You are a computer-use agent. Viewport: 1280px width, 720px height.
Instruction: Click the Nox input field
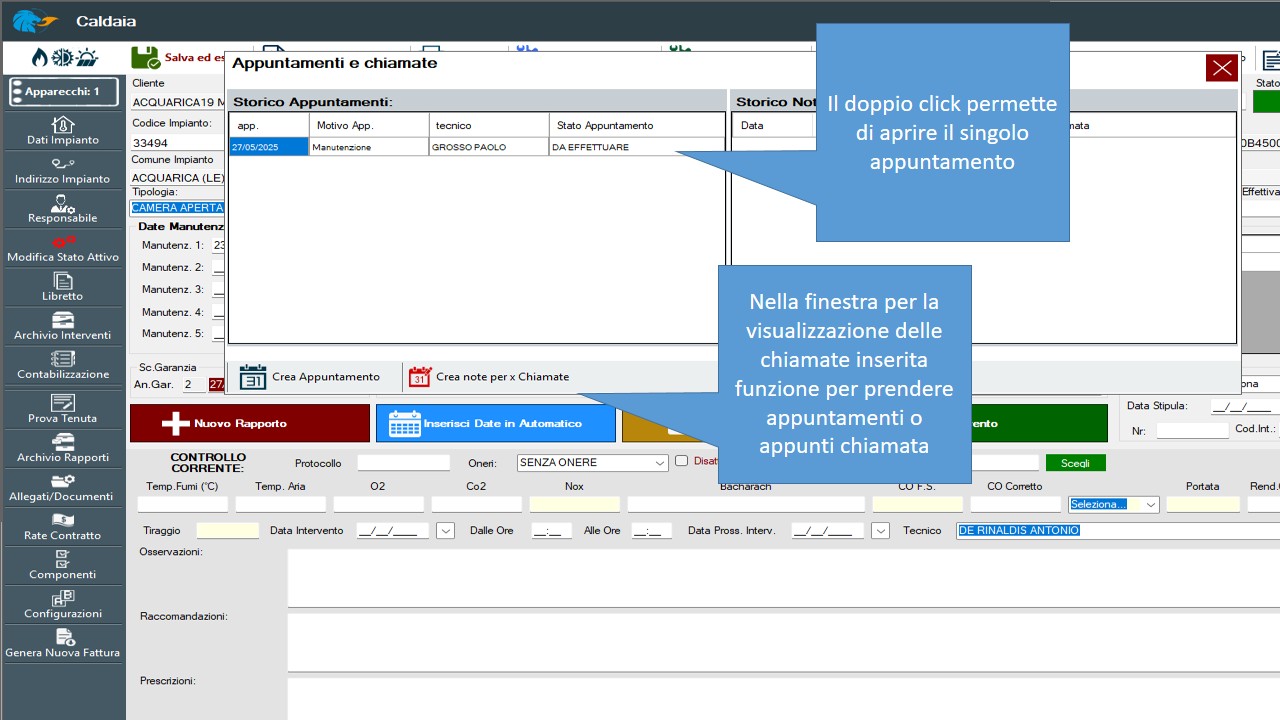[x=575, y=504]
